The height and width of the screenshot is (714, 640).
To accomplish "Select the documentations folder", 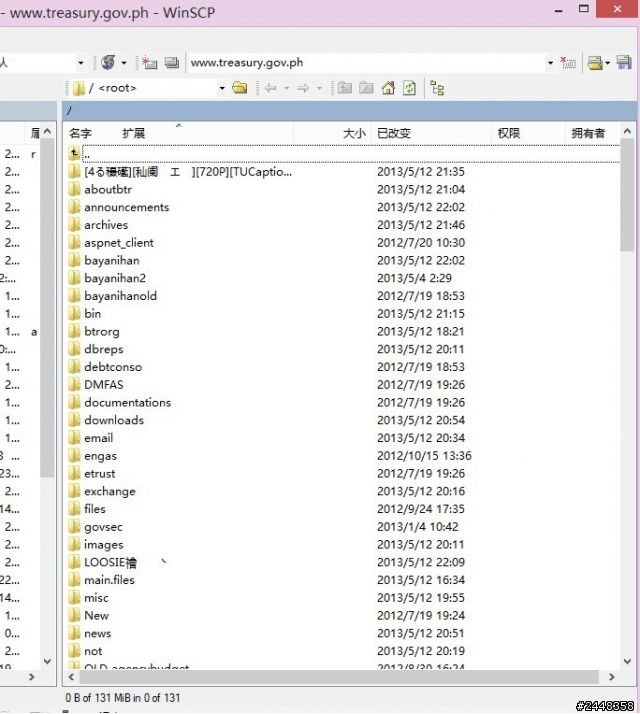I will click(128, 403).
